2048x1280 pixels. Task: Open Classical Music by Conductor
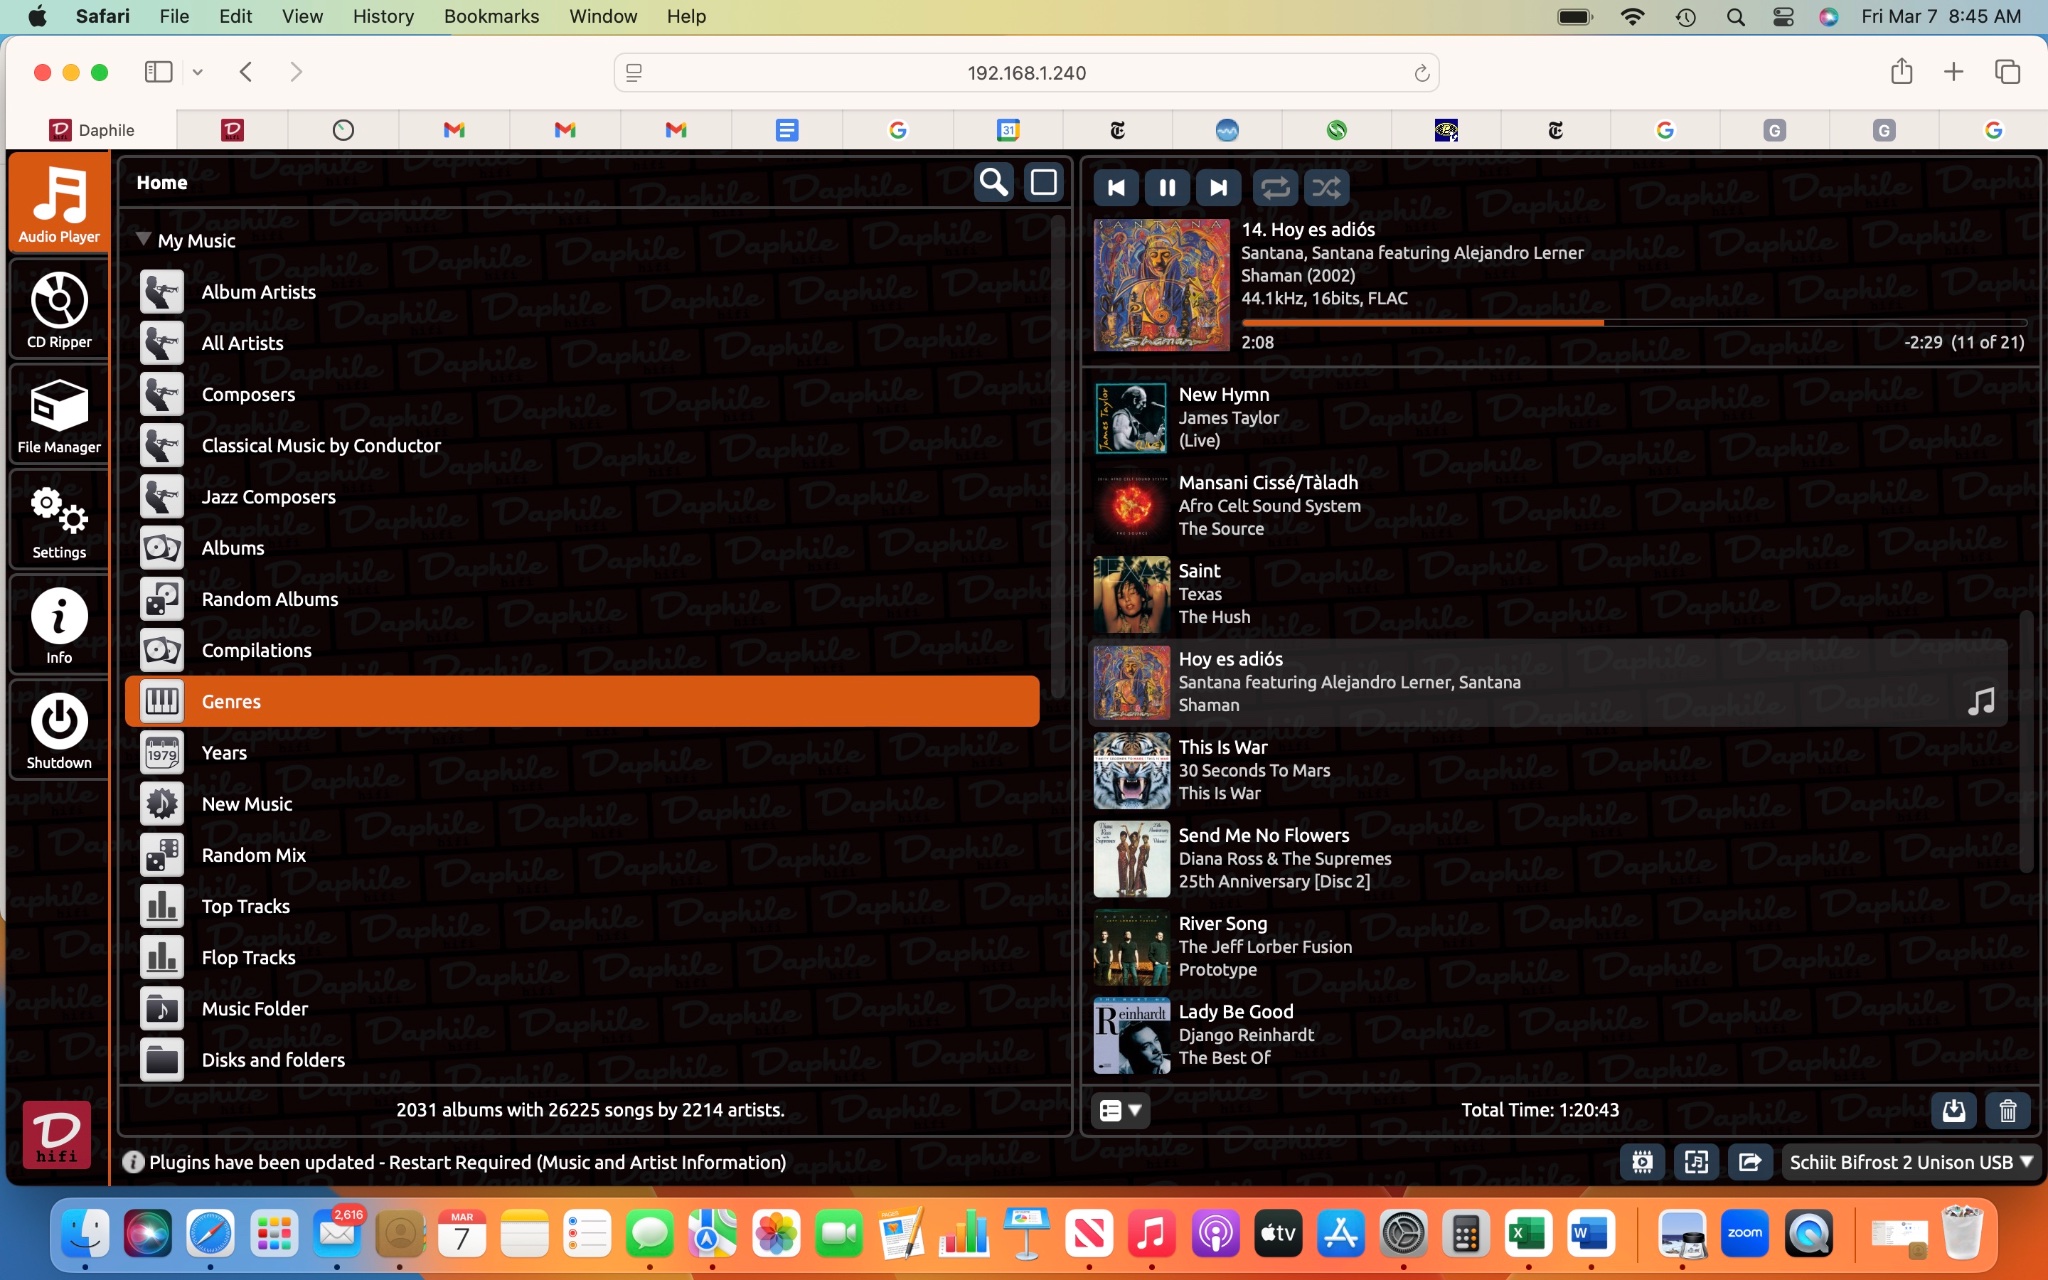[582, 445]
